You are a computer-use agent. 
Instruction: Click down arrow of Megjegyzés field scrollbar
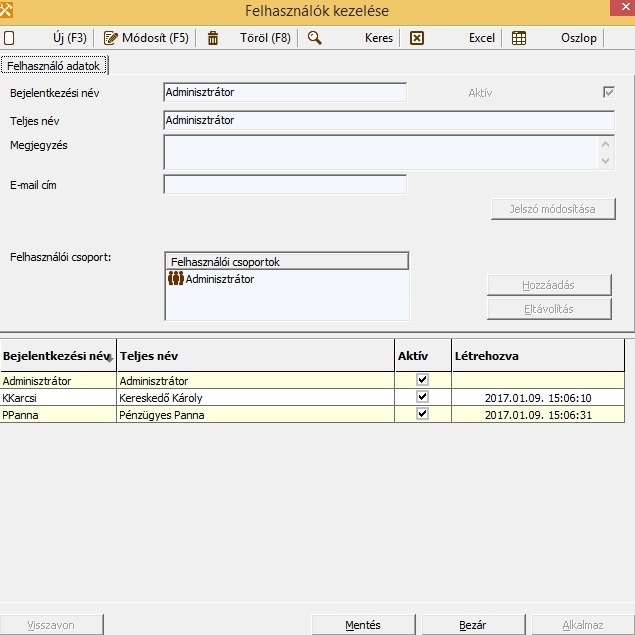[x=606, y=161]
